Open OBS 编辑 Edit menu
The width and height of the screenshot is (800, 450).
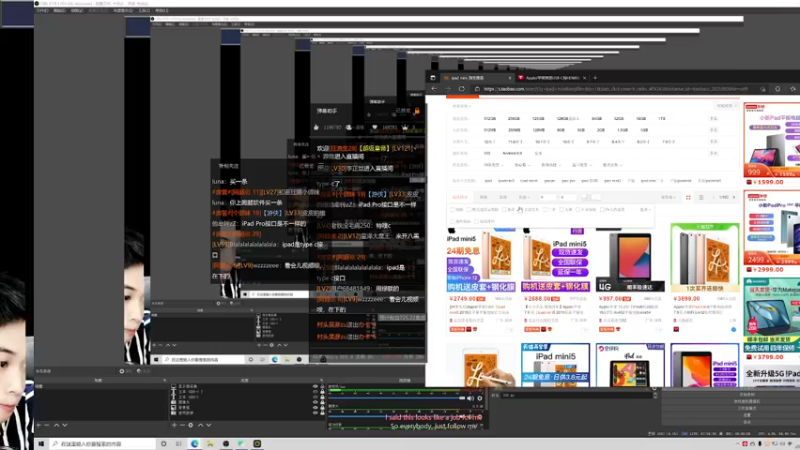point(59,11)
